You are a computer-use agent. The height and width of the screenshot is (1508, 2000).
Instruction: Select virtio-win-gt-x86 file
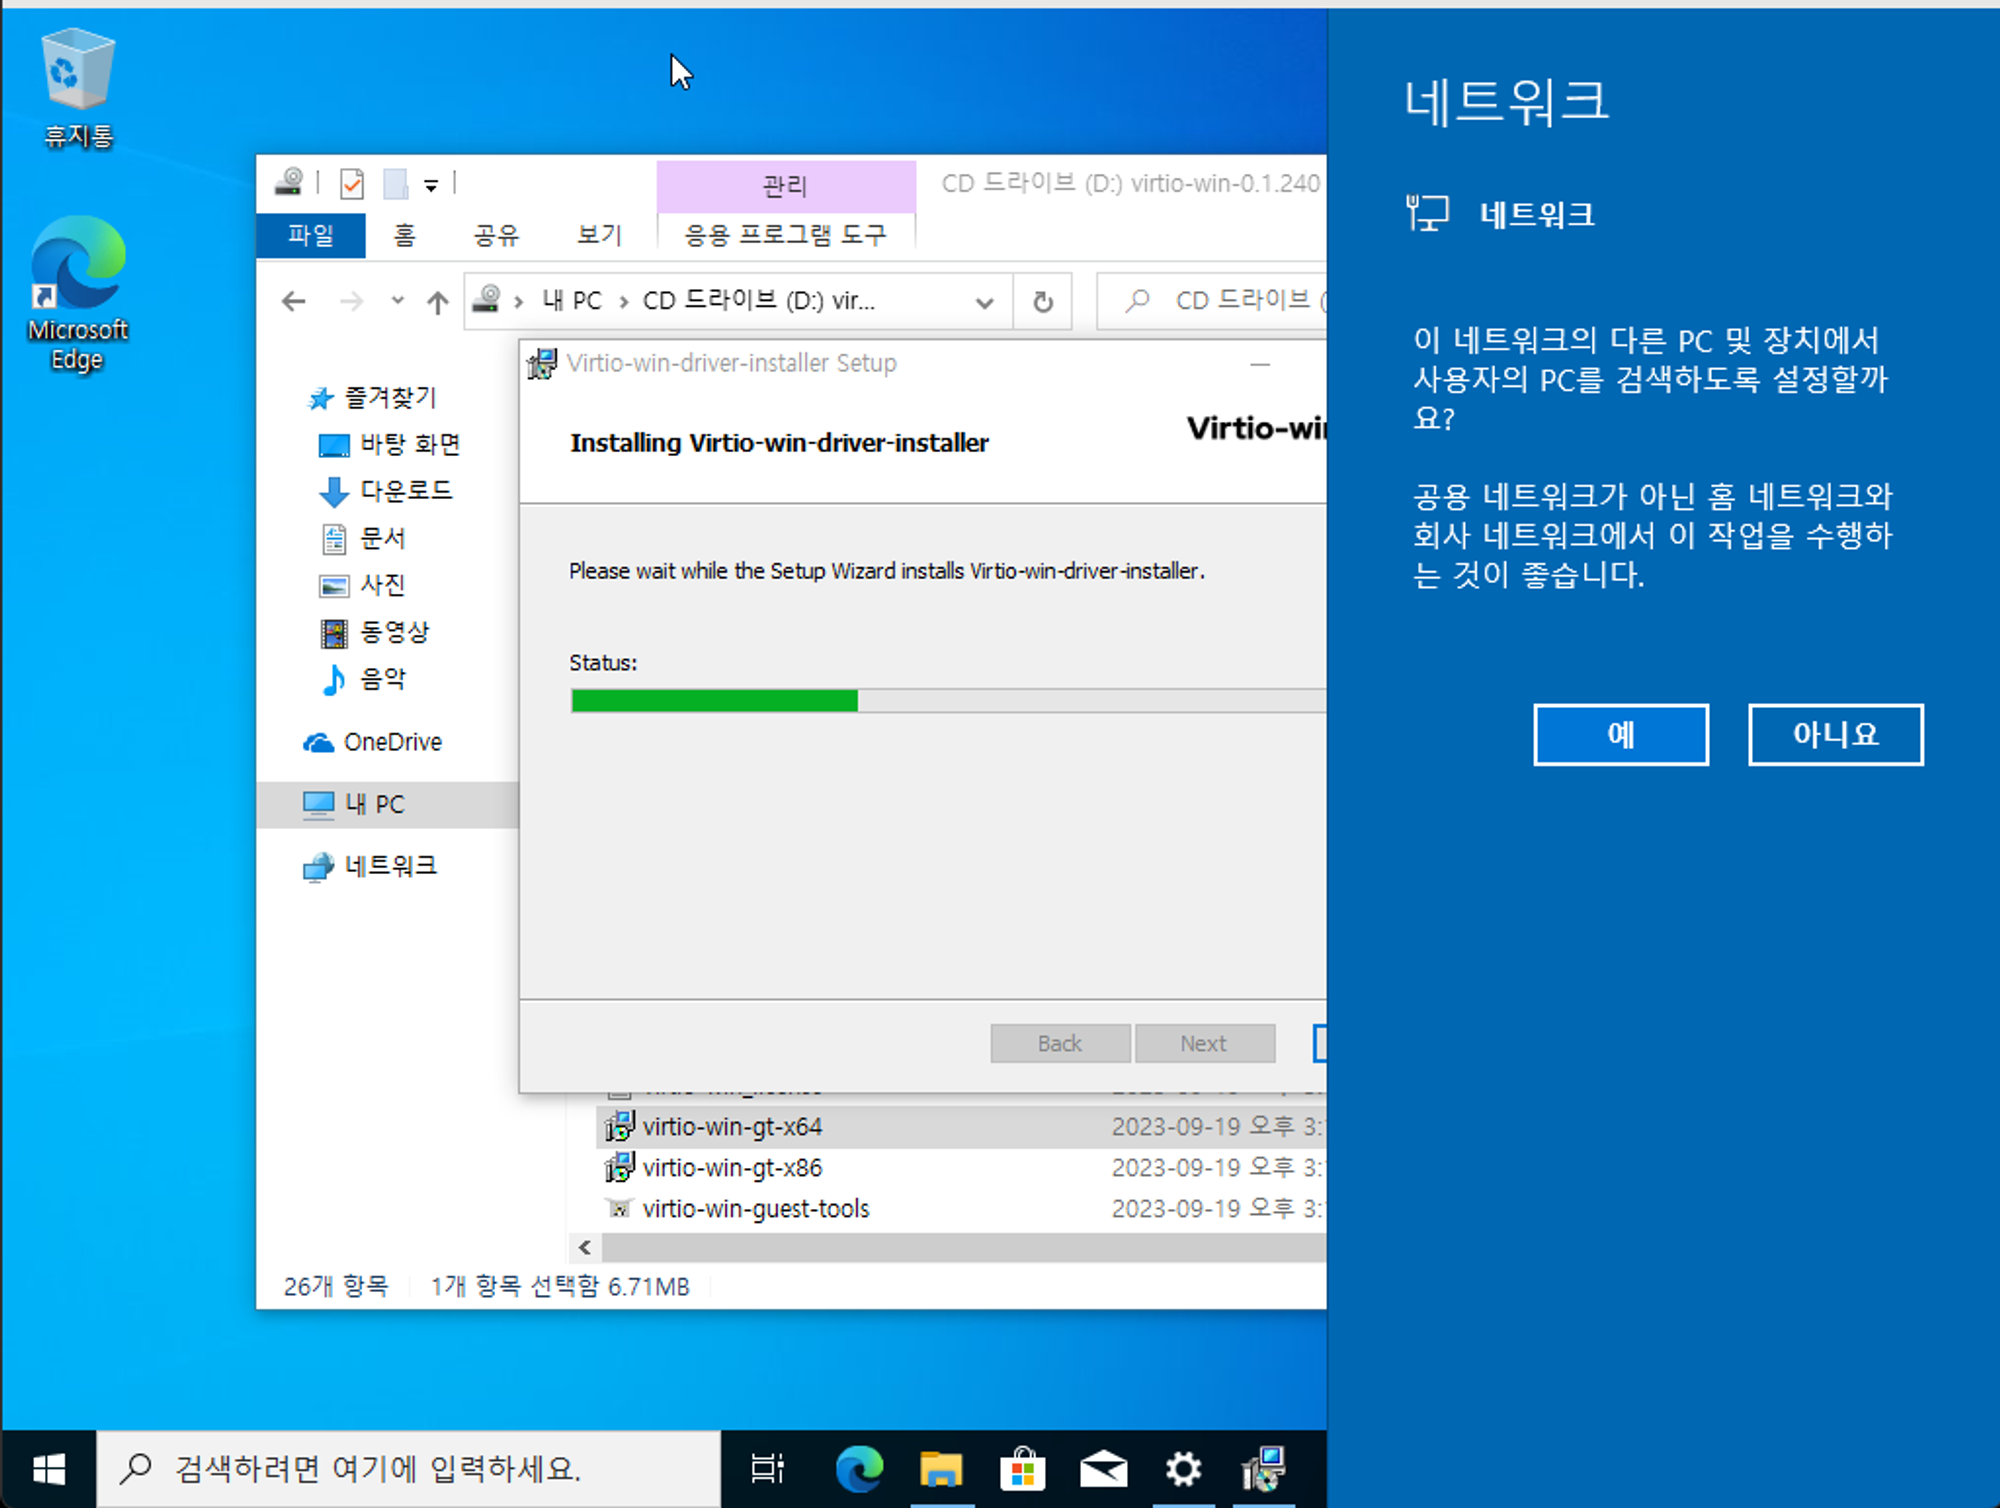732,1167
